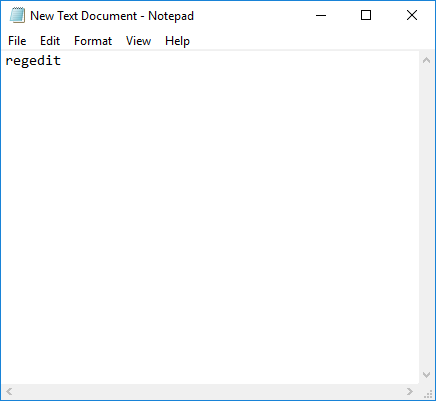The image size is (436, 401).
Task: Click the resize grip in window corner
Action: [x=427, y=392]
